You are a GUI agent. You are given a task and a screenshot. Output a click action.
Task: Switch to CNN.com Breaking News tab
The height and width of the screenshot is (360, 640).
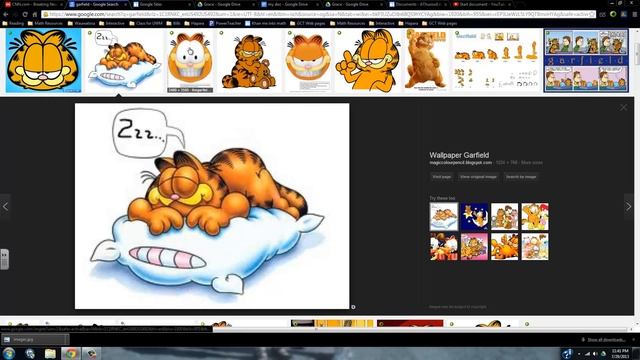coord(33,4)
